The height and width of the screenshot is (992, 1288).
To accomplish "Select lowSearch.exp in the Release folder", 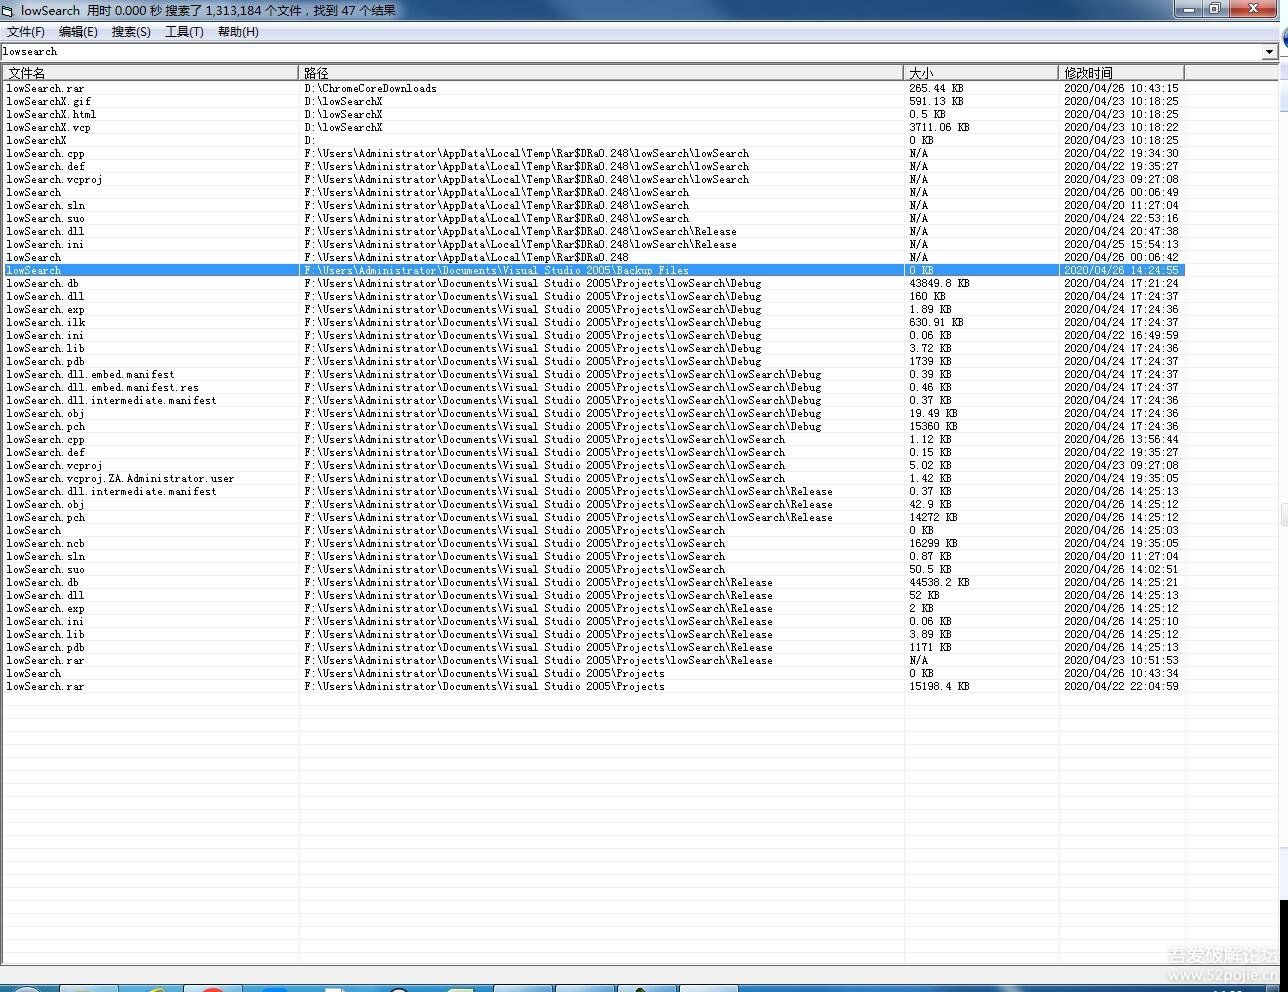I will (x=45, y=608).
